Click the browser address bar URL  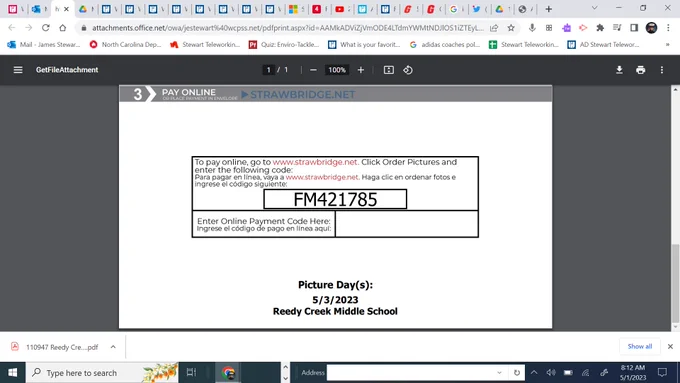coord(288,28)
